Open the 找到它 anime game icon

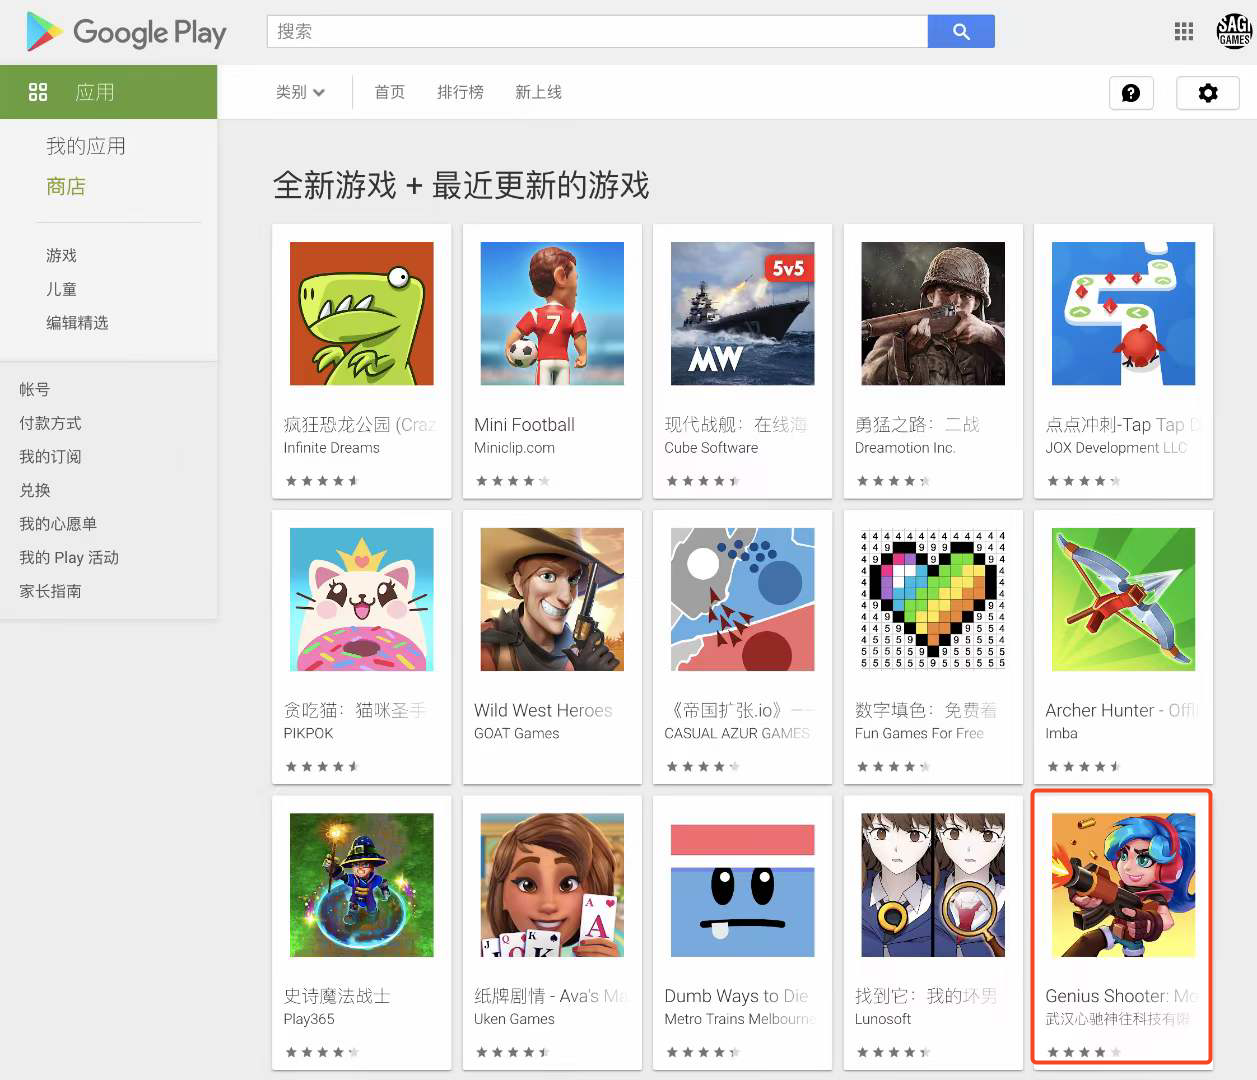click(933, 885)
